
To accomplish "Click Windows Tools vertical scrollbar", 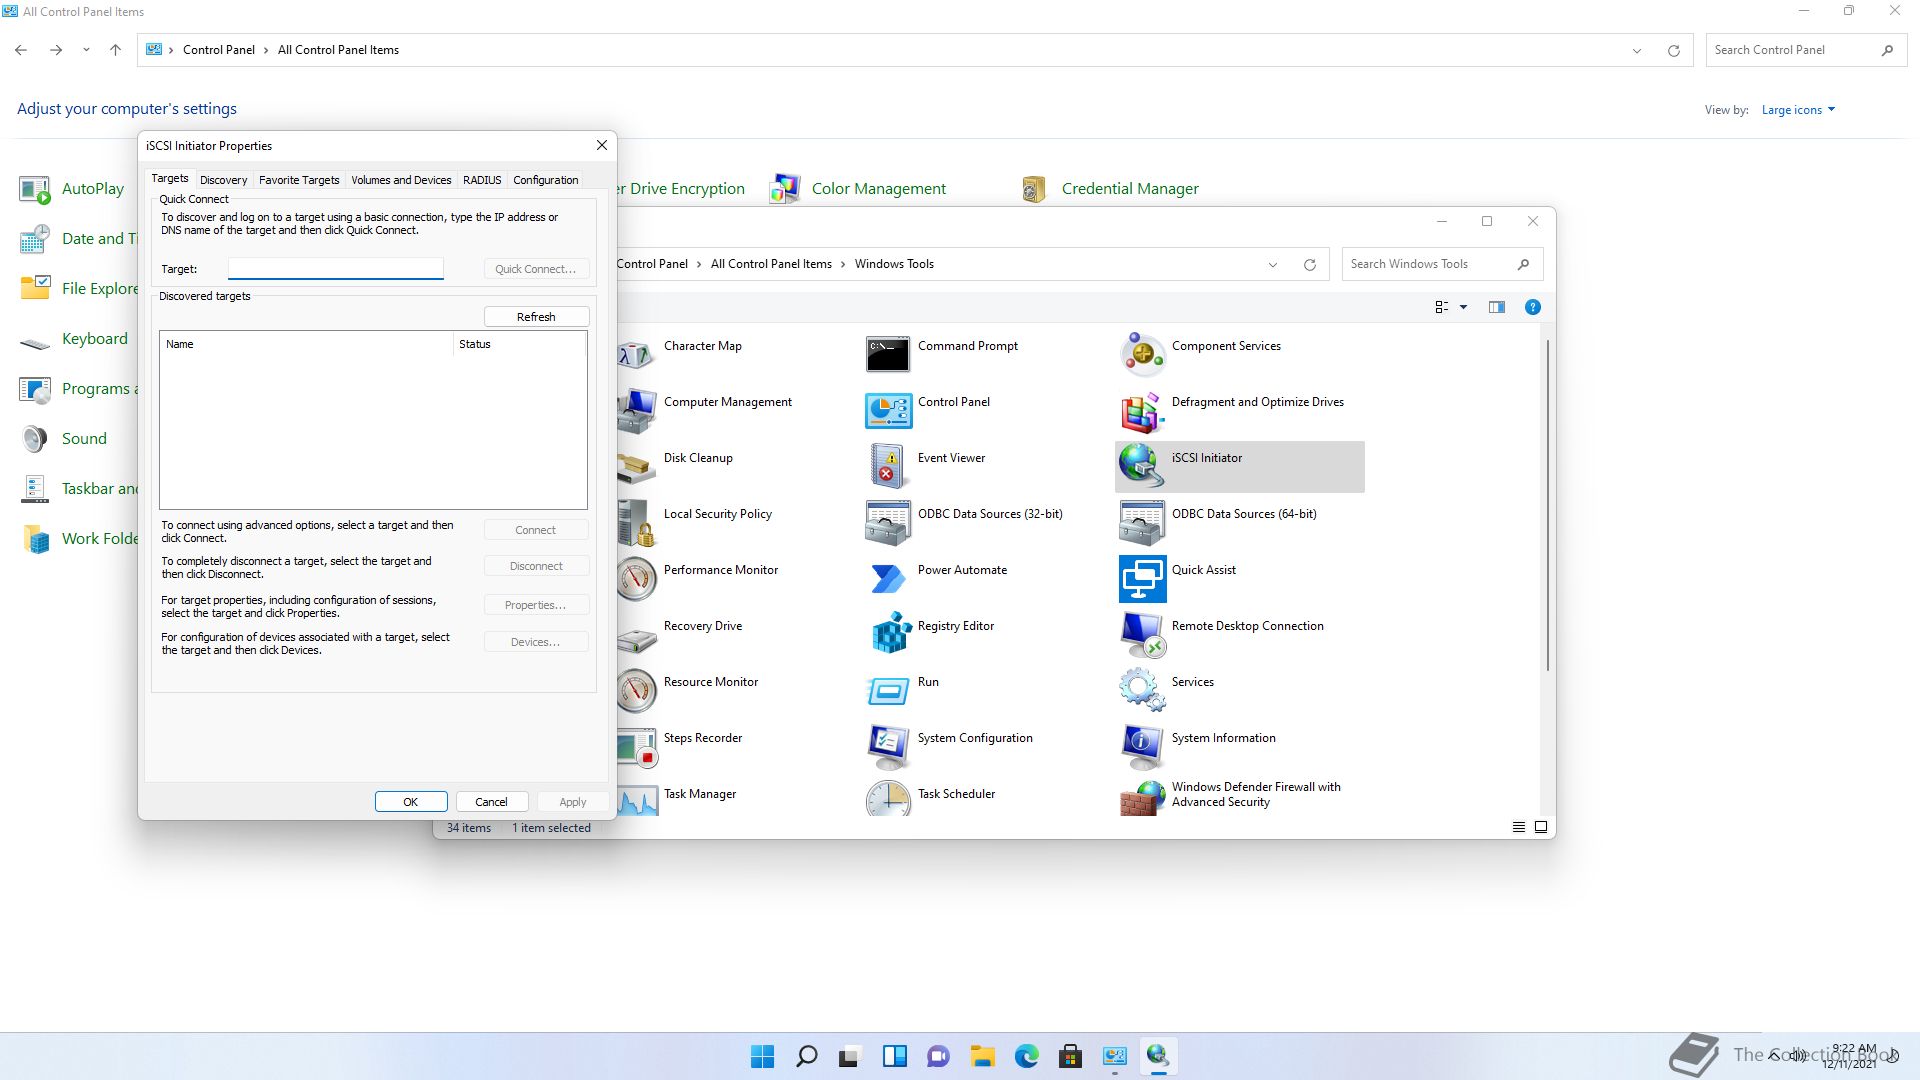I will pos(1547,505).
